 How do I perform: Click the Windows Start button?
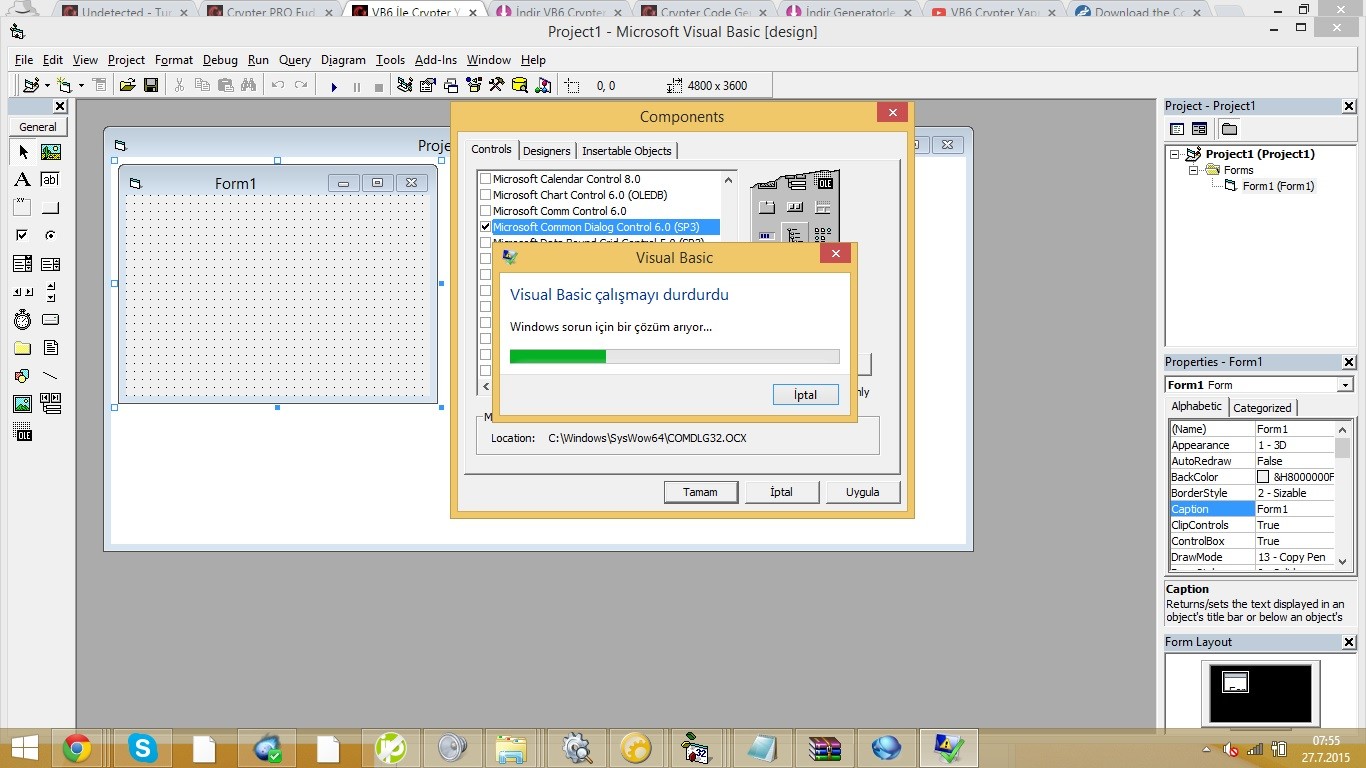point(24,748)
